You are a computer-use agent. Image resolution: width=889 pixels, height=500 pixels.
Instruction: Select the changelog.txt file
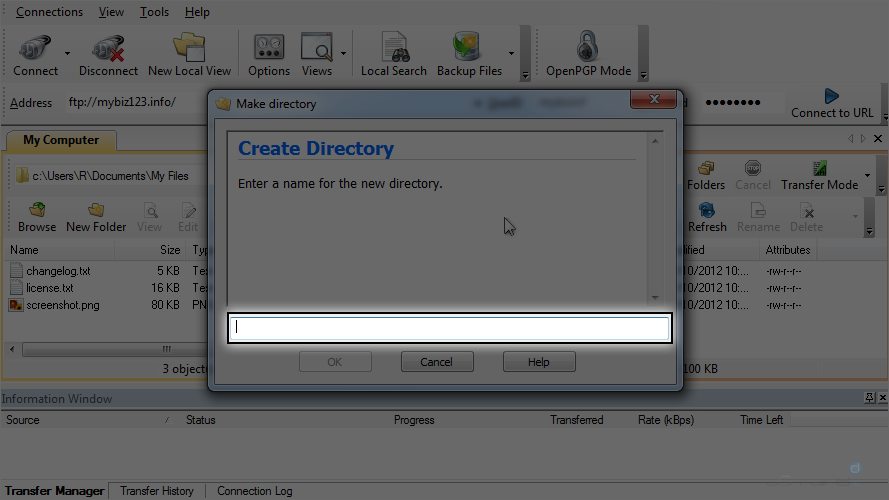point(59,271)
